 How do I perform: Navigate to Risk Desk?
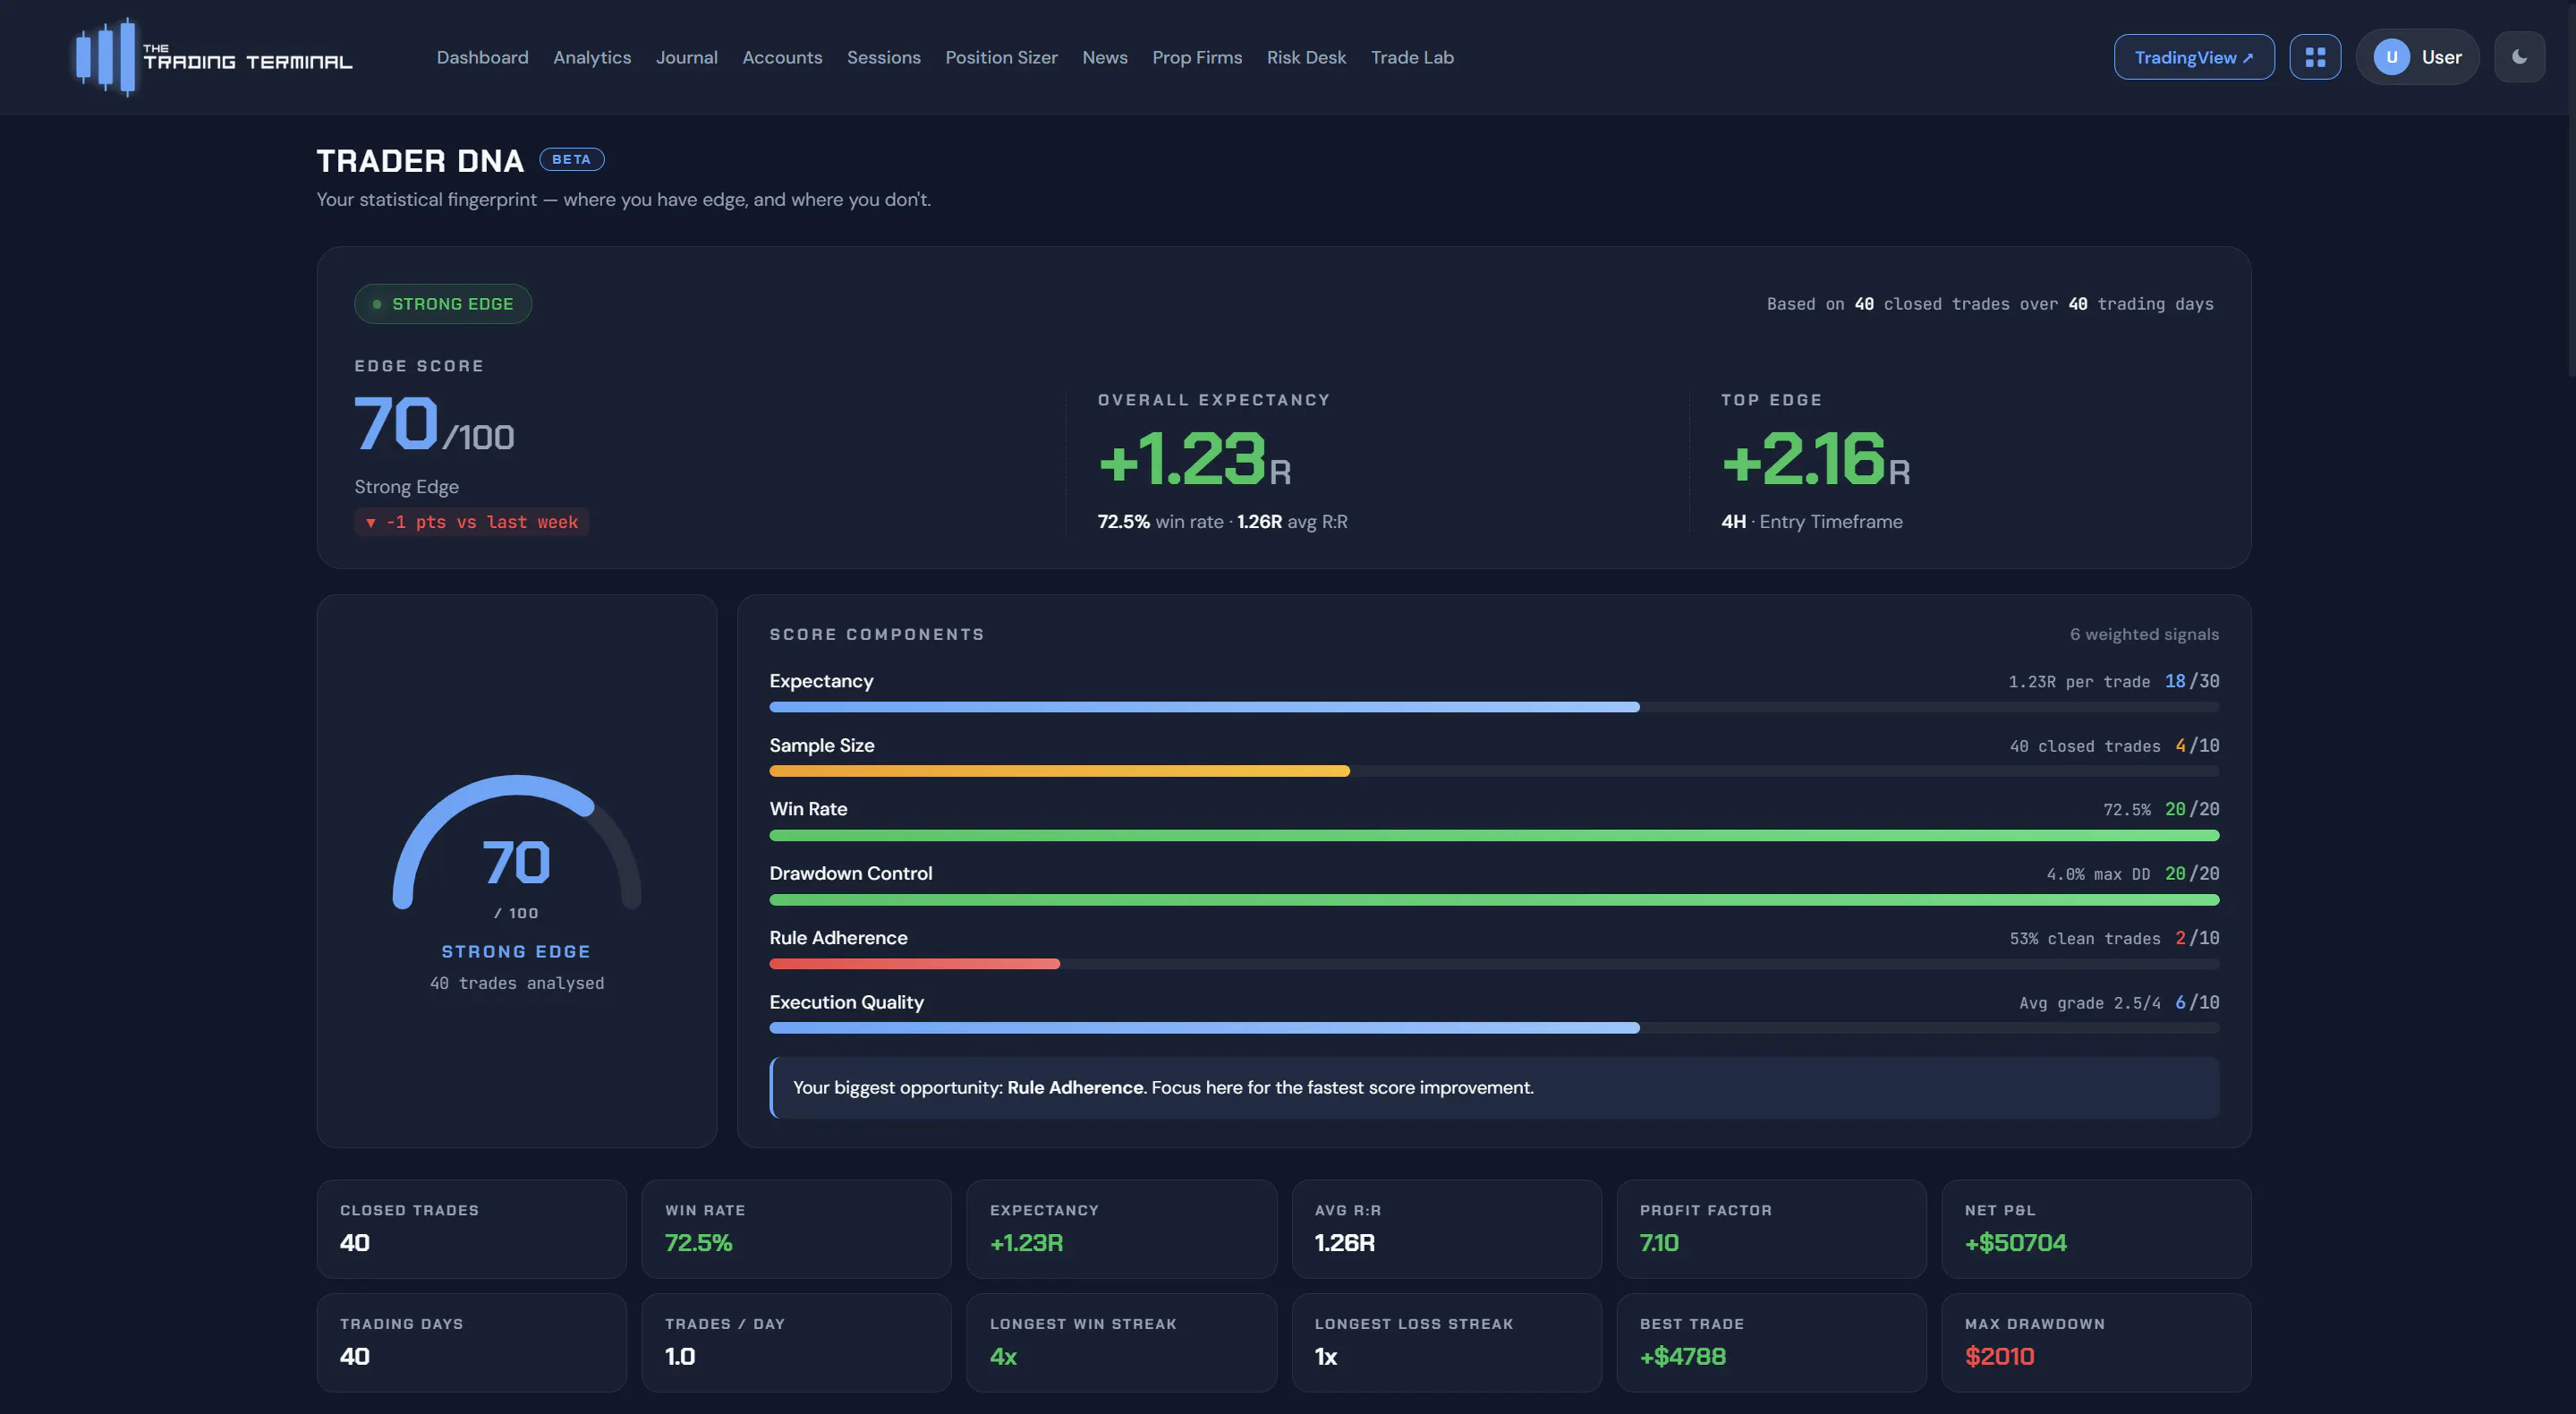(1306, 57)
